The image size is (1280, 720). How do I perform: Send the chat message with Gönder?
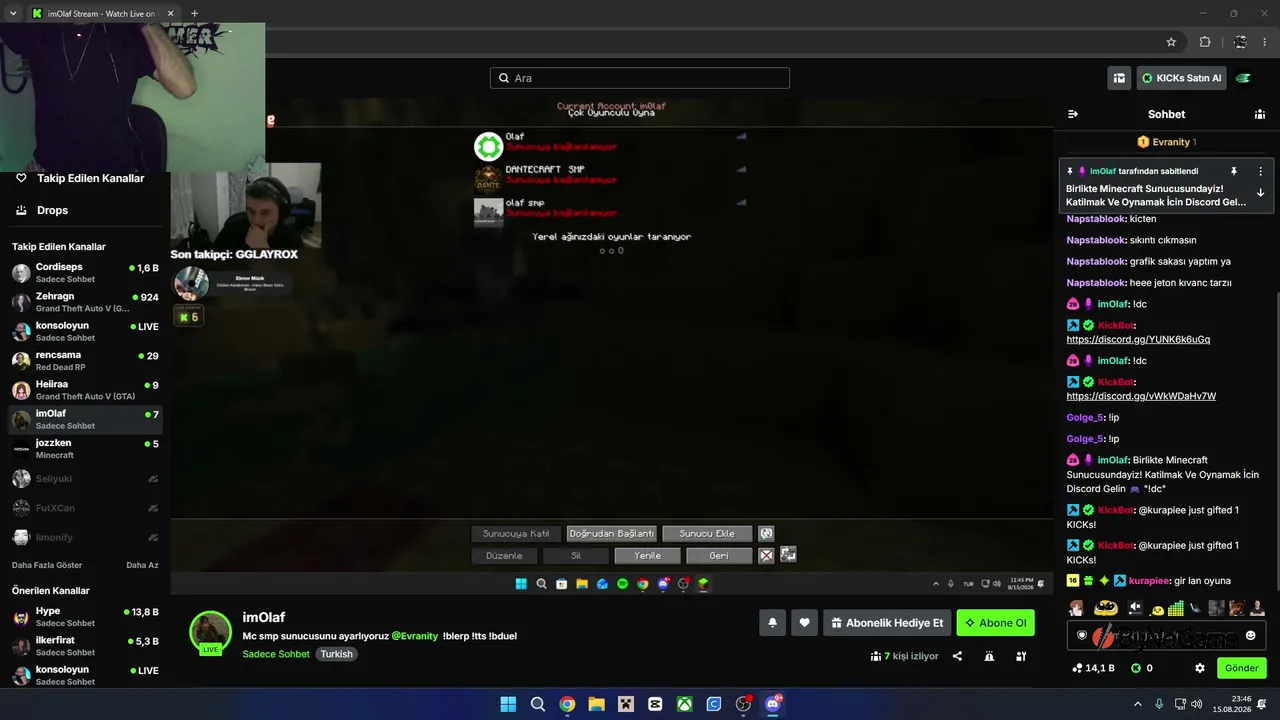tap(1242, 668)
